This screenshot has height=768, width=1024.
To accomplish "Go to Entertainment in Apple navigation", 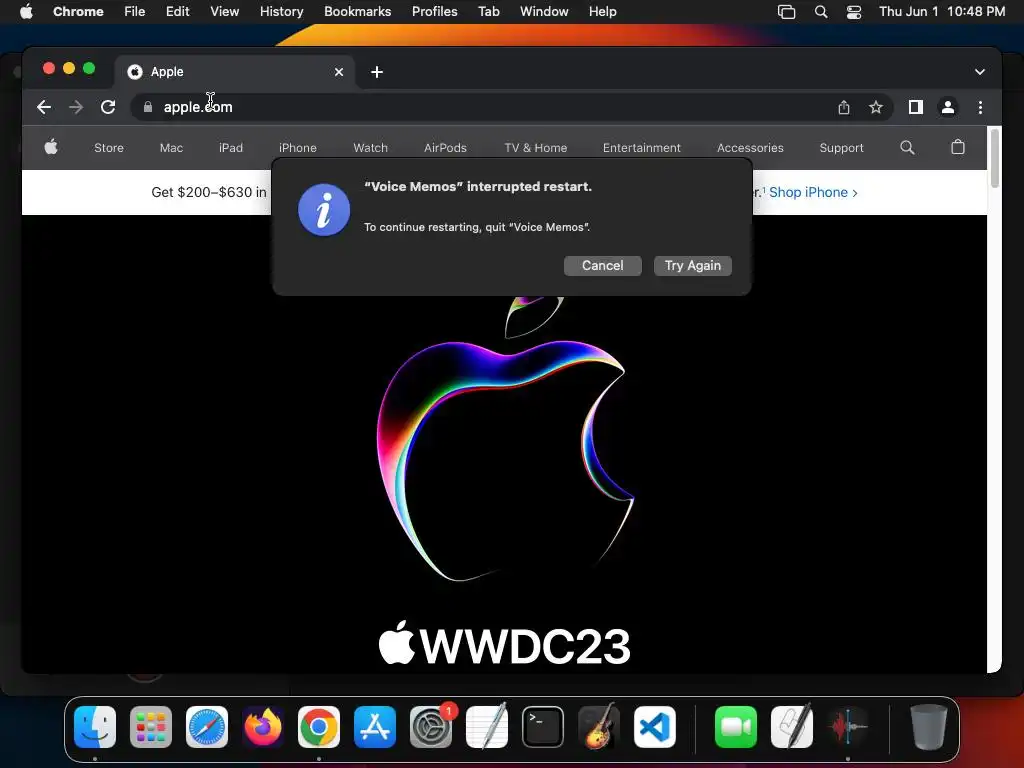I will (641, 148).
